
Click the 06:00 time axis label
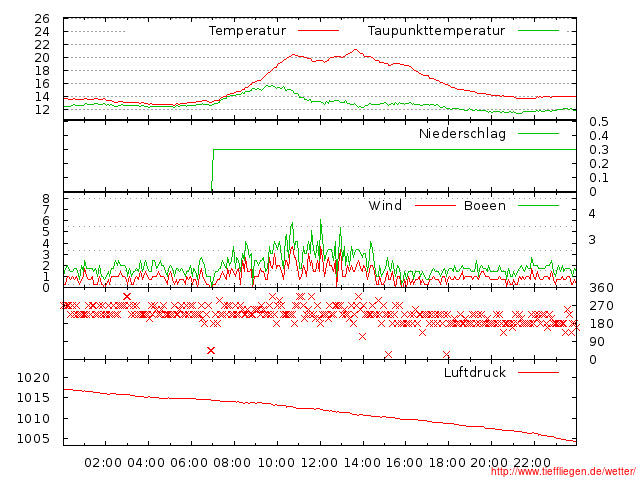pos(189,463)
